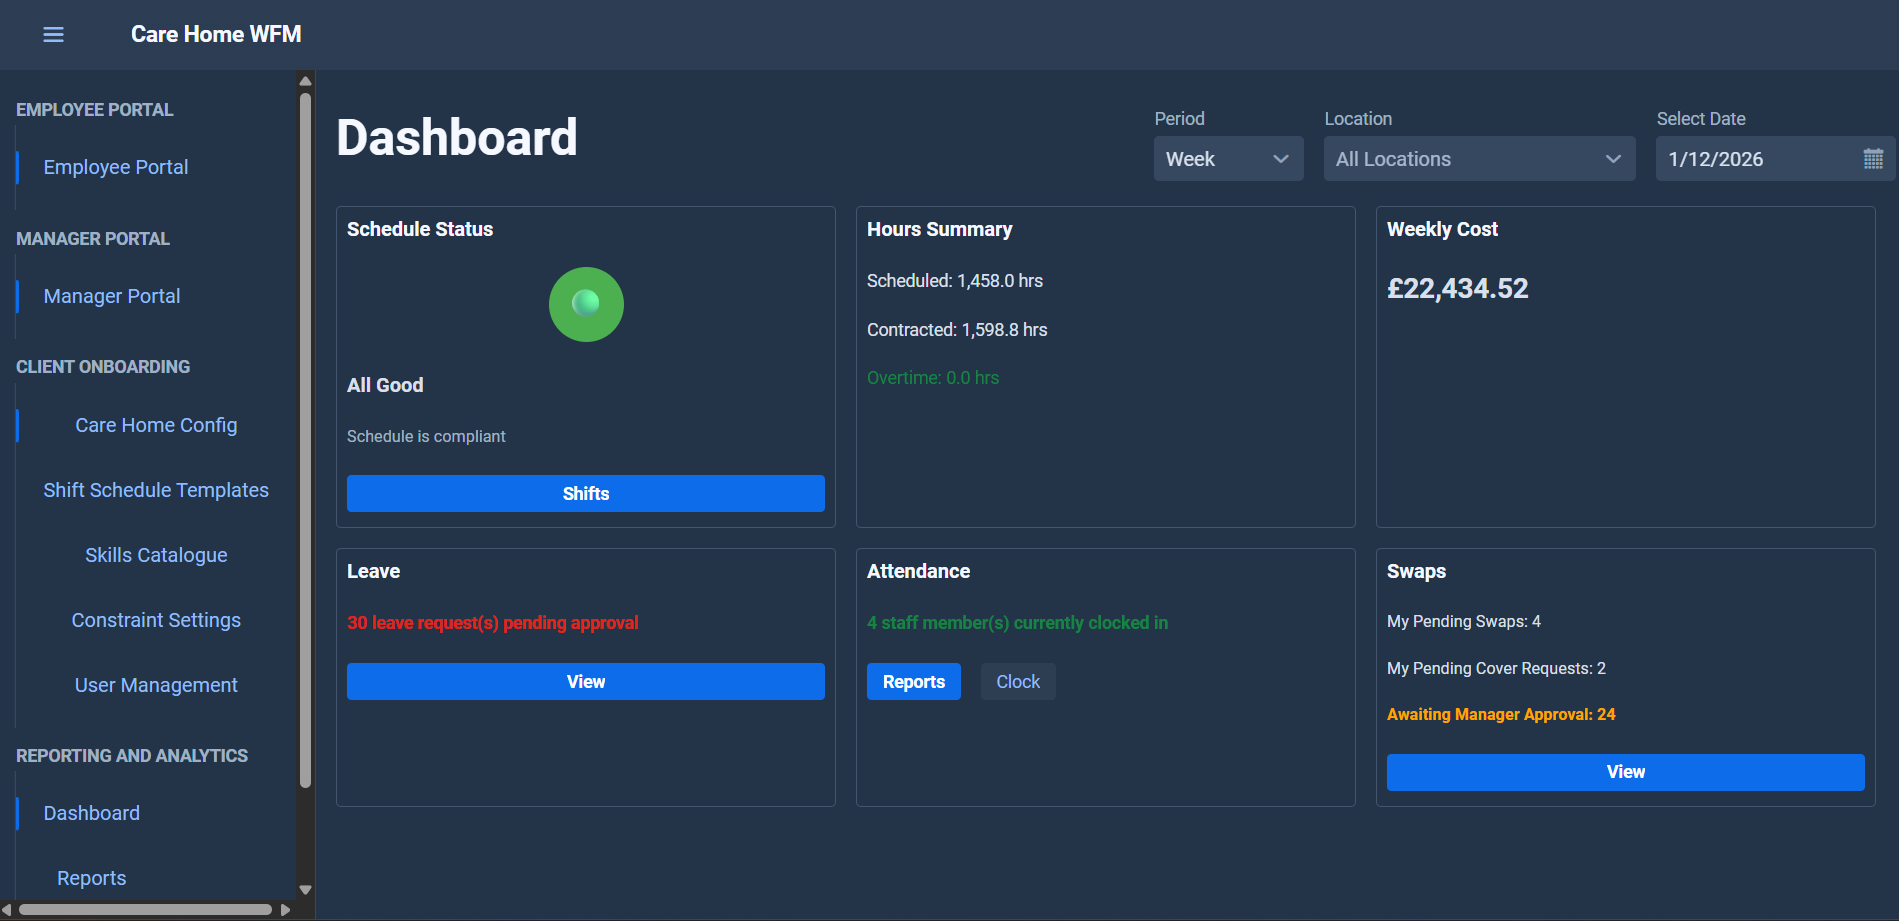Switch to Manager Portal
This screenshot has width=1899, height=921.
(x=111, y=296)
